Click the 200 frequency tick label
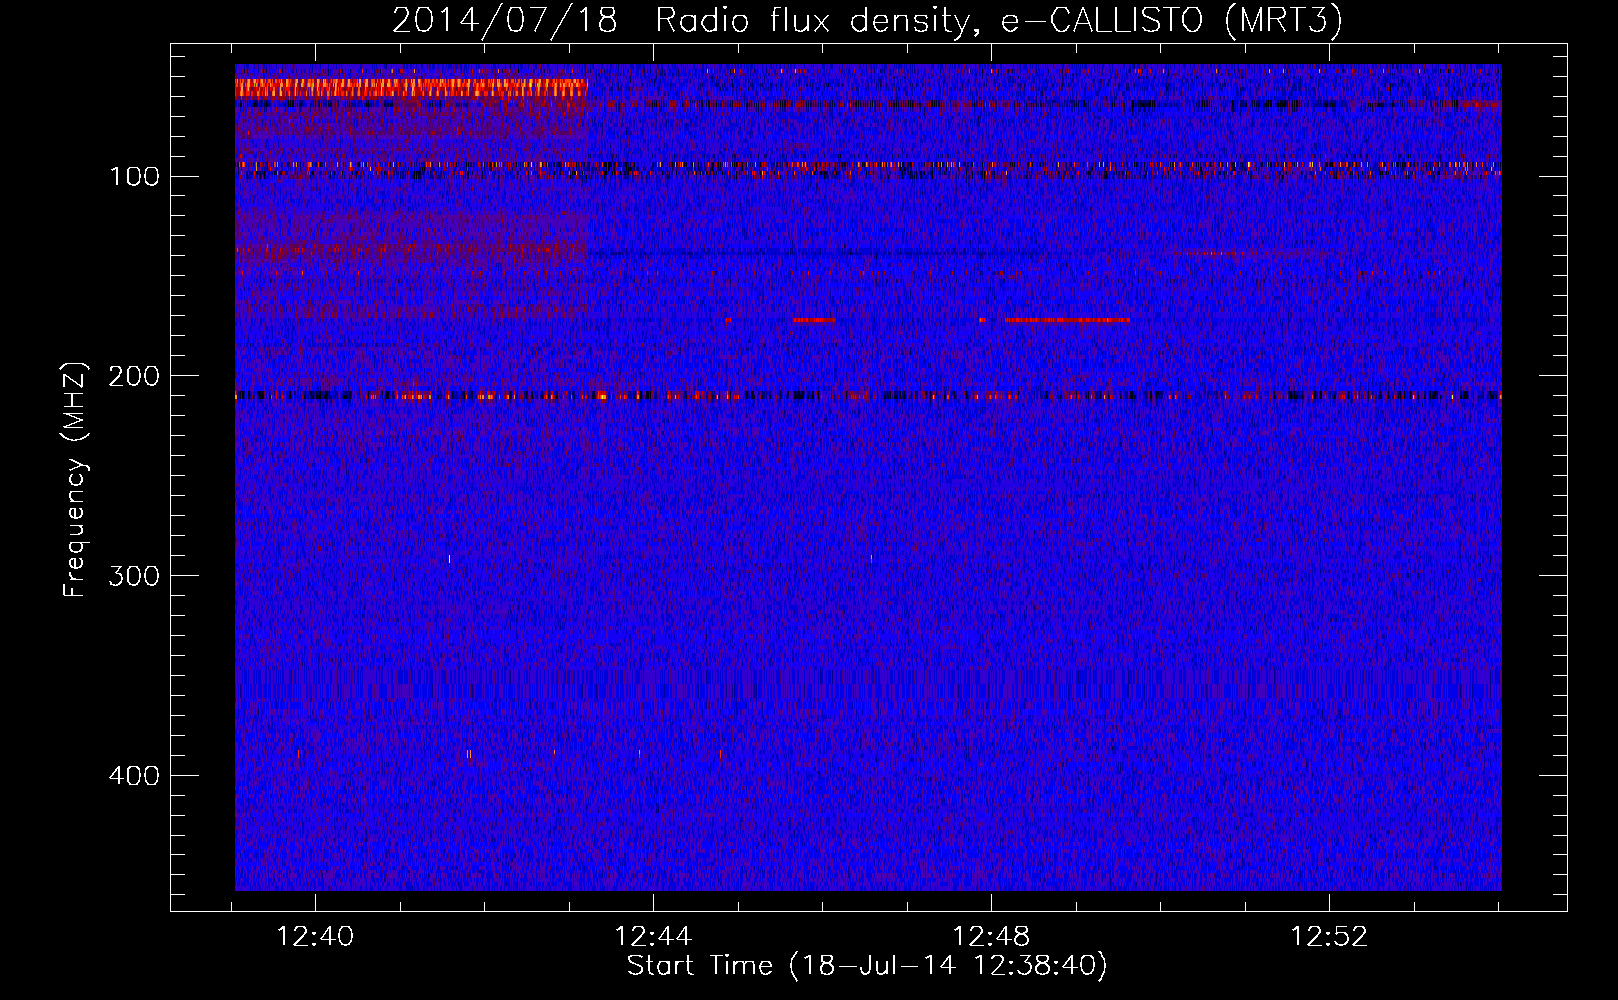1618x1000 pixels. (x=134, y=376)
